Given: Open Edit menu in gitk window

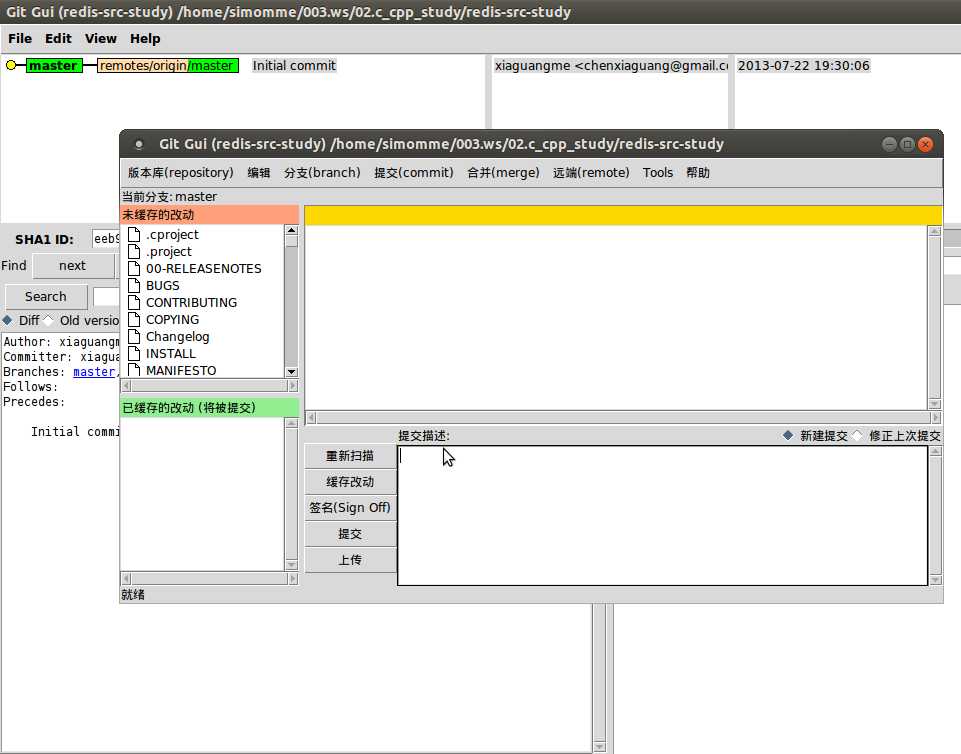Looking at the screenshot, I should pyautogui.click(x=58, y=39).
